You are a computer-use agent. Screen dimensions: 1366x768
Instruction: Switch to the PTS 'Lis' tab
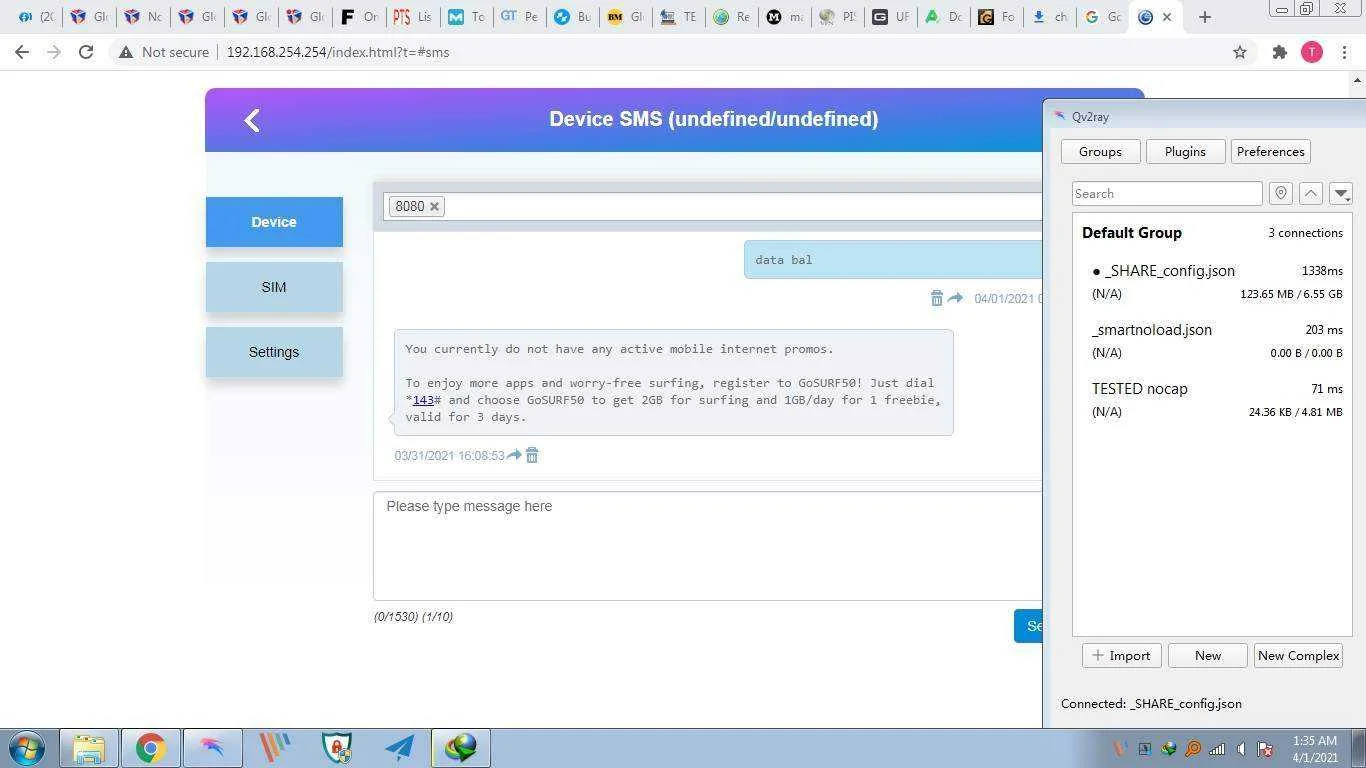coord(413,17)
